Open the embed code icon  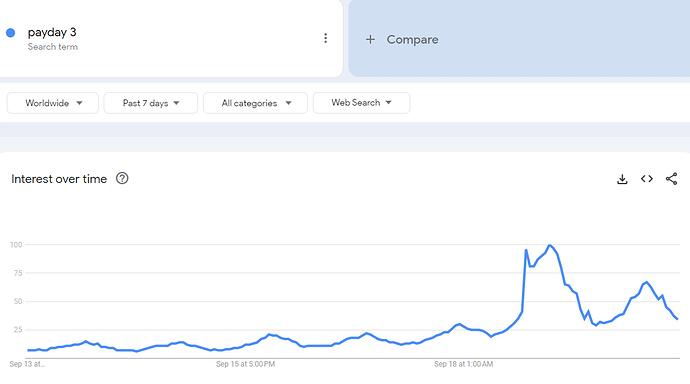click(647, 179)
